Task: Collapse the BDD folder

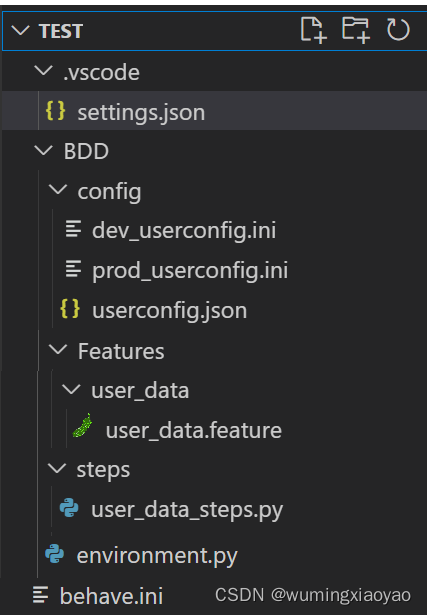Action: [43, 150]
